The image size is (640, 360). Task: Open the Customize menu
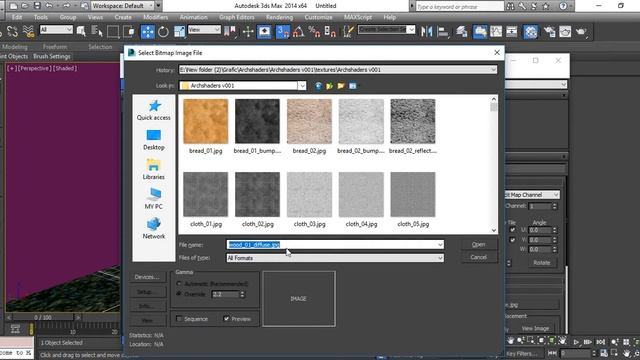pos(318,17)
